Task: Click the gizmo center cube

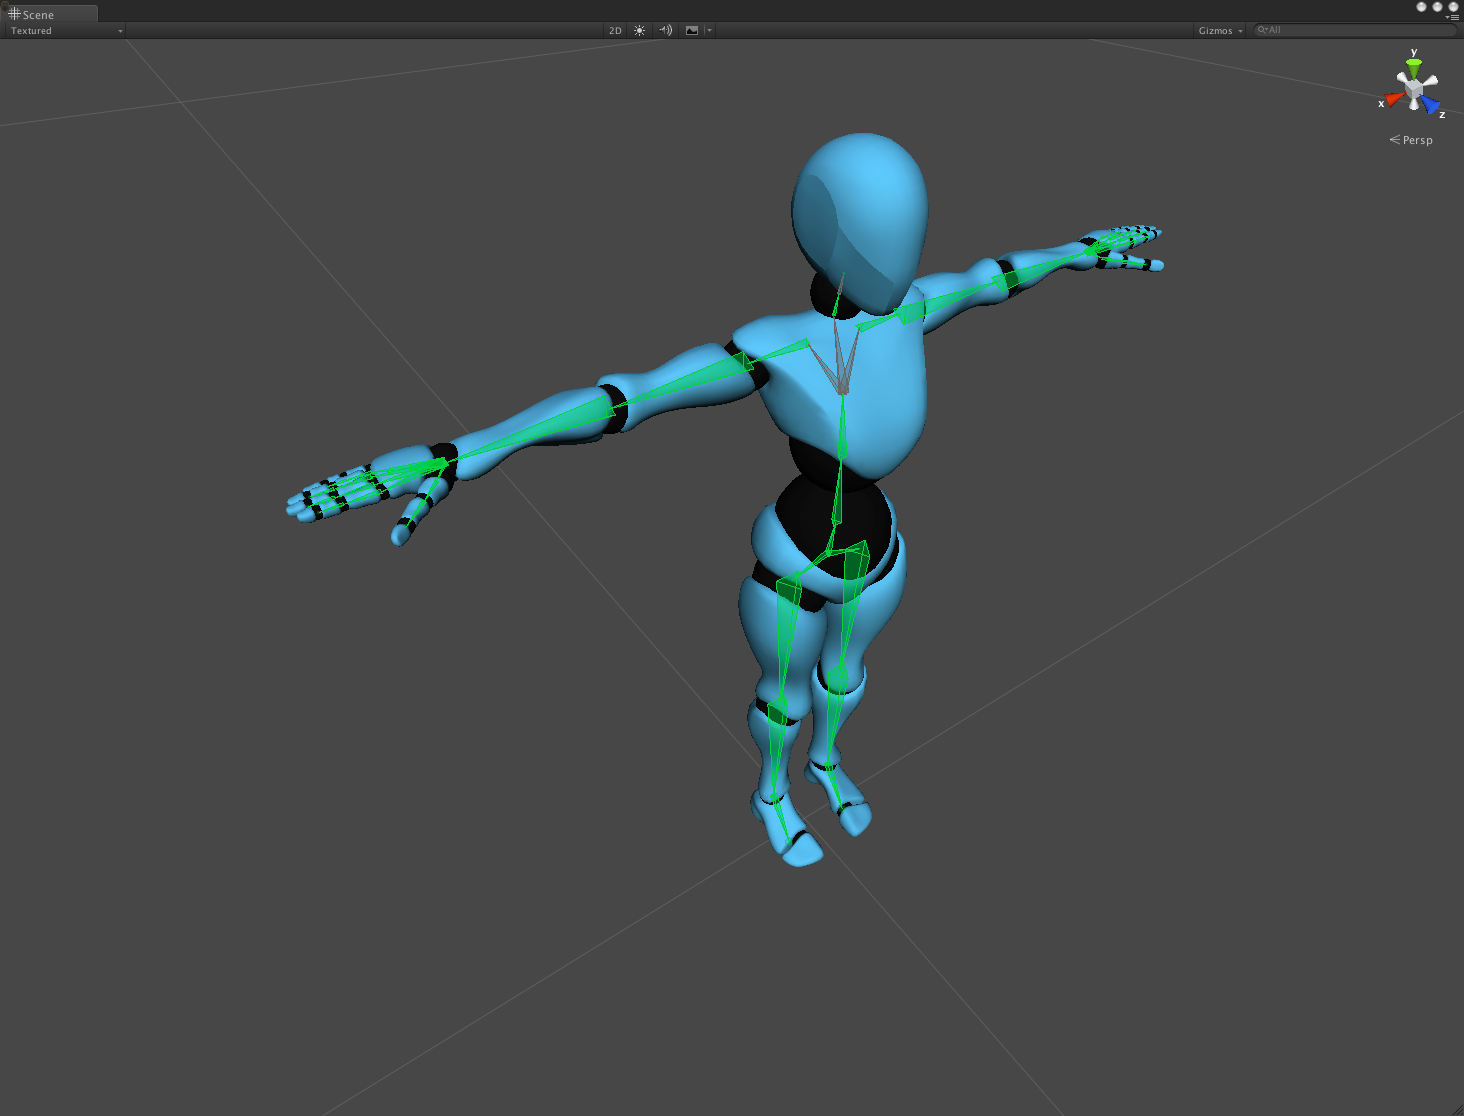Action: 1413,89
